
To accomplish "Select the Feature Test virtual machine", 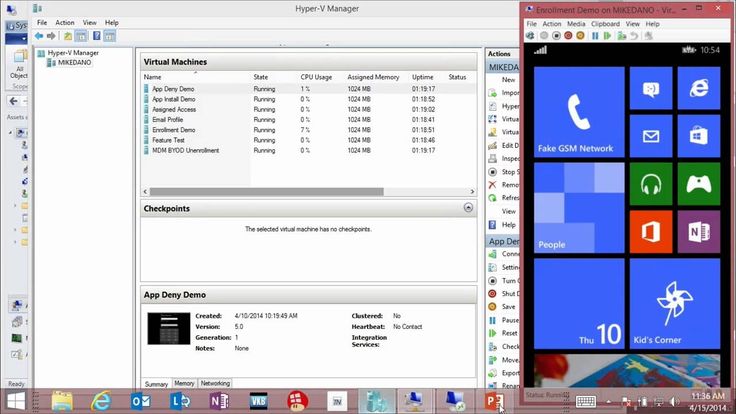I will (x=169, y=140).
